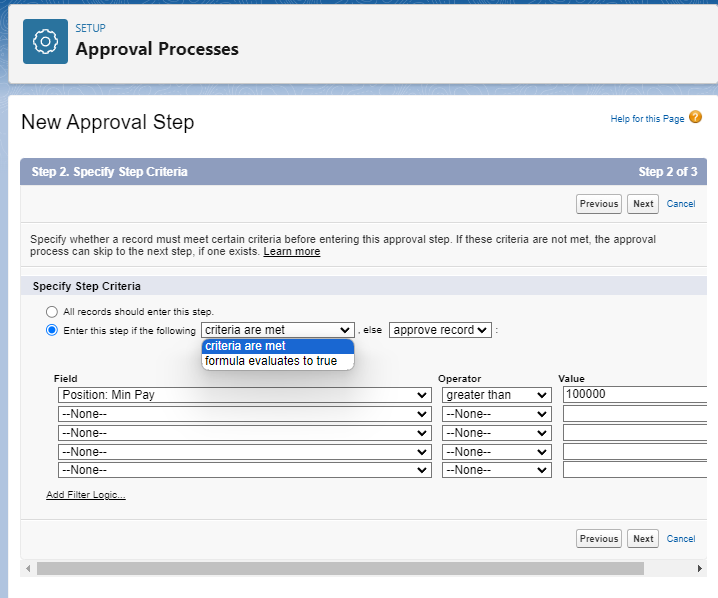Image resolution: width=718 pixels, height=598 pixels.
Task: Click the fifth row empty Value field
Action: click(x=635, y=470)
